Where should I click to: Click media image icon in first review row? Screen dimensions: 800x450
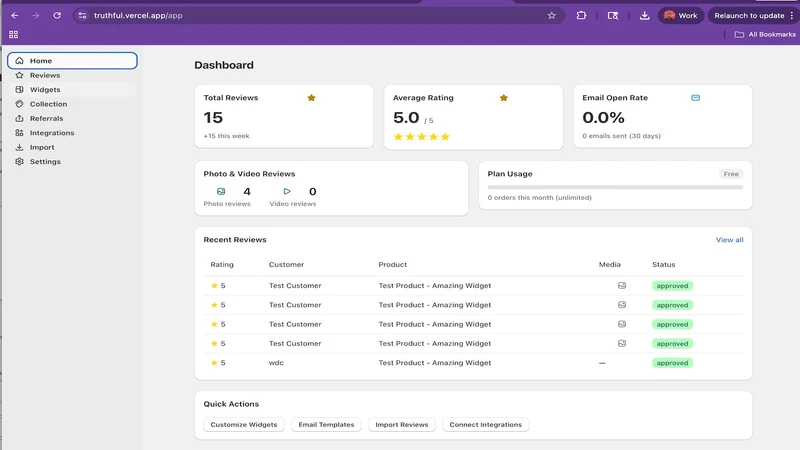(622, 286)
